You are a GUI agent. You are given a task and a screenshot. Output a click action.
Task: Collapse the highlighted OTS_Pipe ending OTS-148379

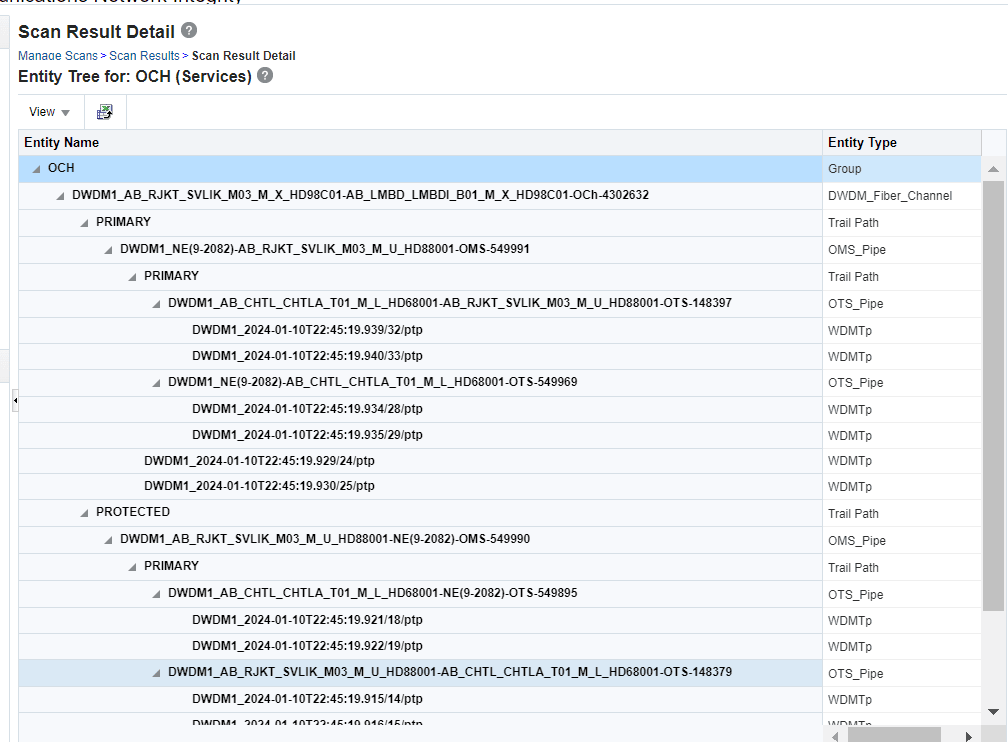point(156,673)
